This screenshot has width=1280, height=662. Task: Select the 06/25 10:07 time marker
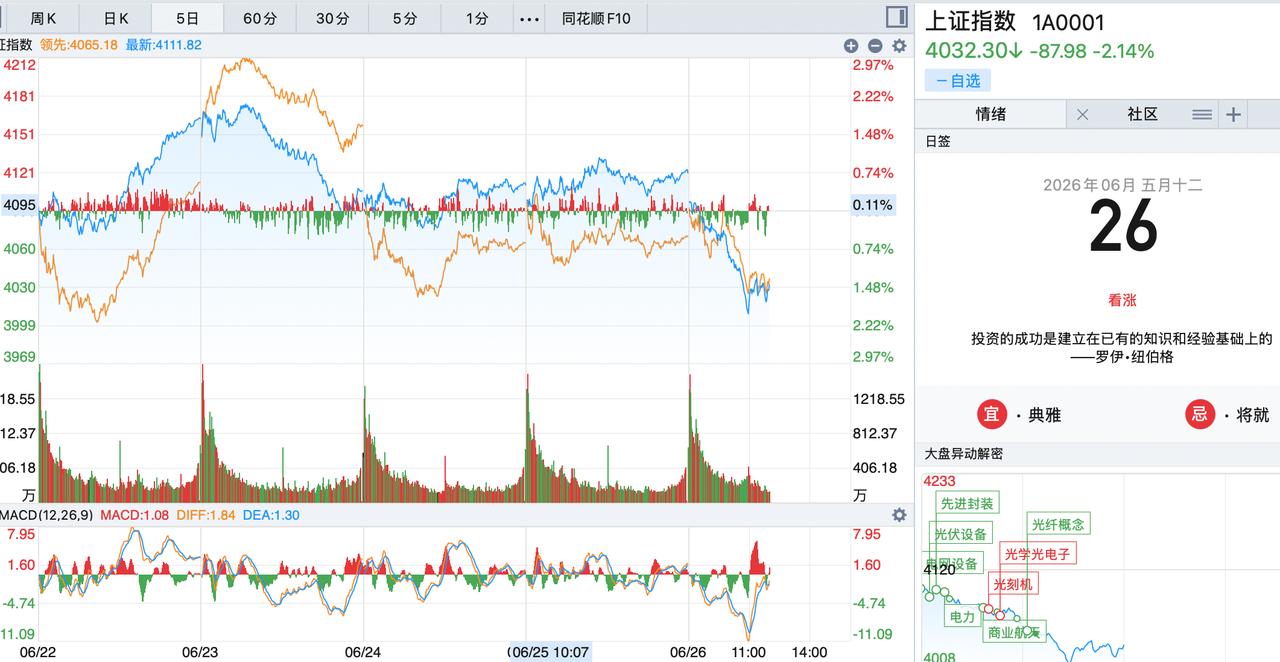549,652
